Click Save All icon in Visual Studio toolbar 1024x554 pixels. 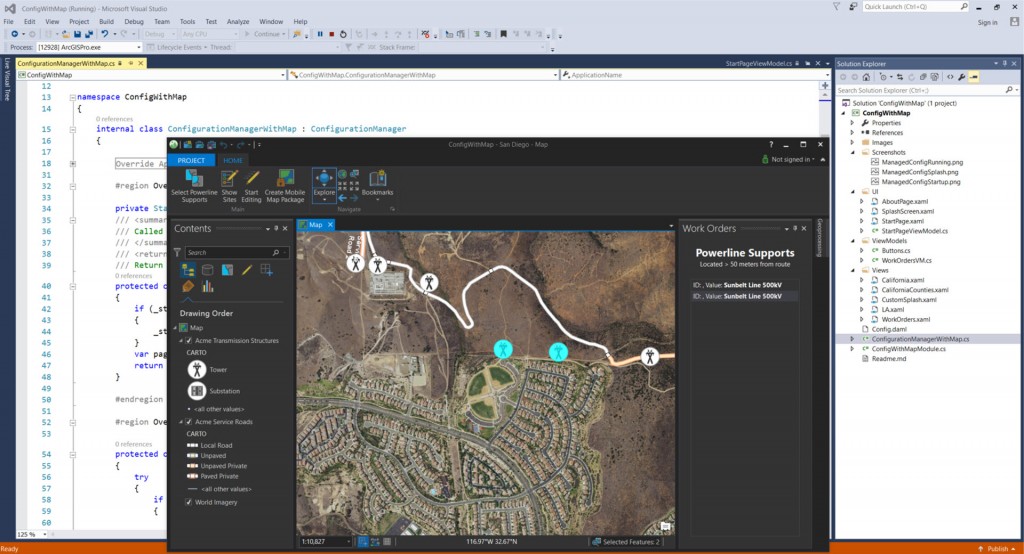pos(89,34)
